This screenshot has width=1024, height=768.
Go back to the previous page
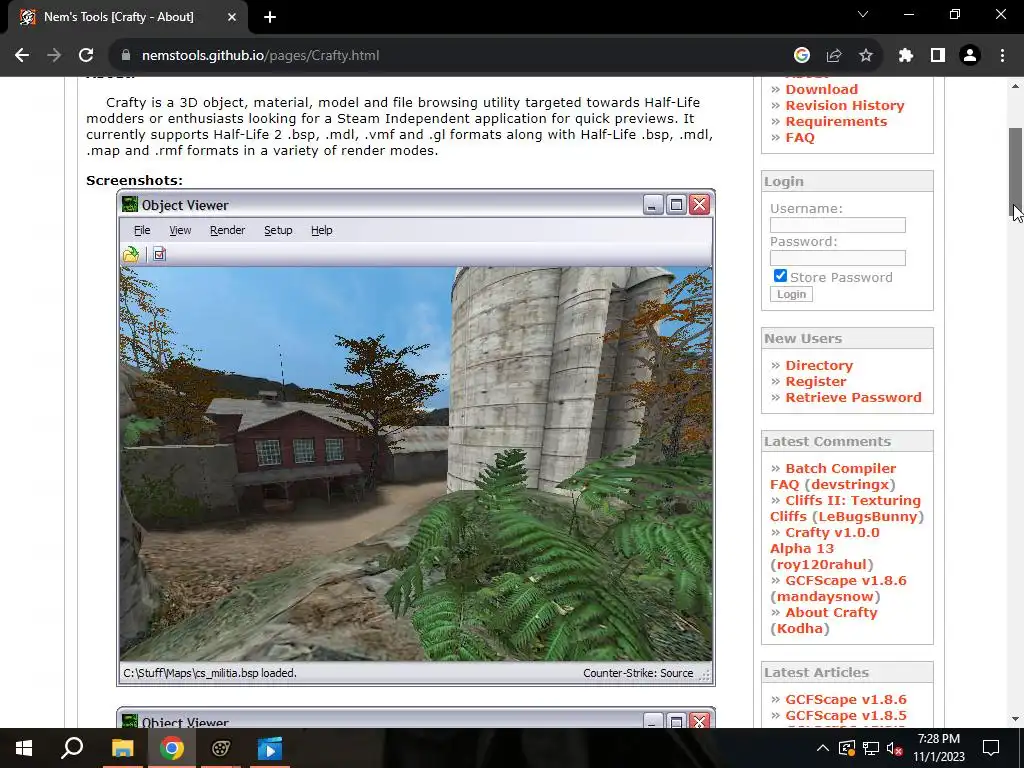22,56
